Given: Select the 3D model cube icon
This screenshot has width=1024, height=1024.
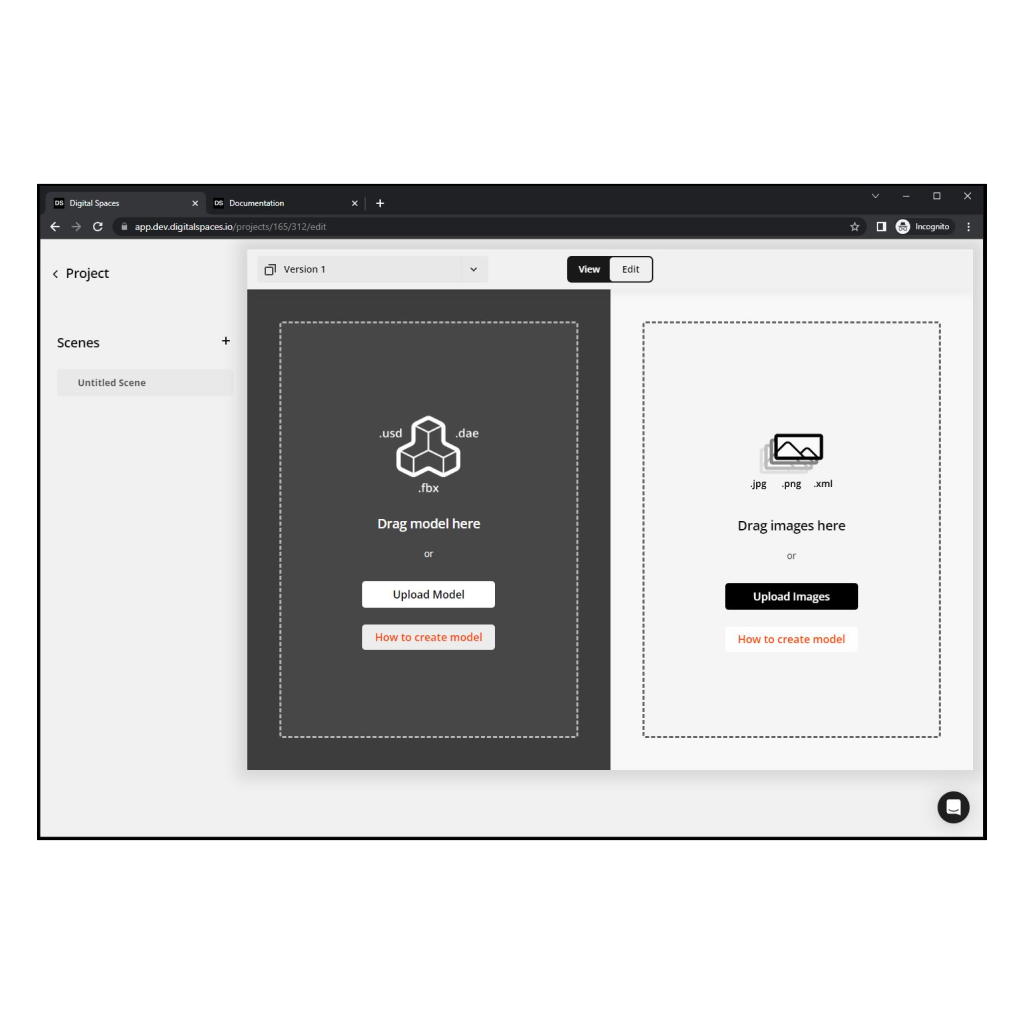Looking at the screenshot, I should coord(428,450).
